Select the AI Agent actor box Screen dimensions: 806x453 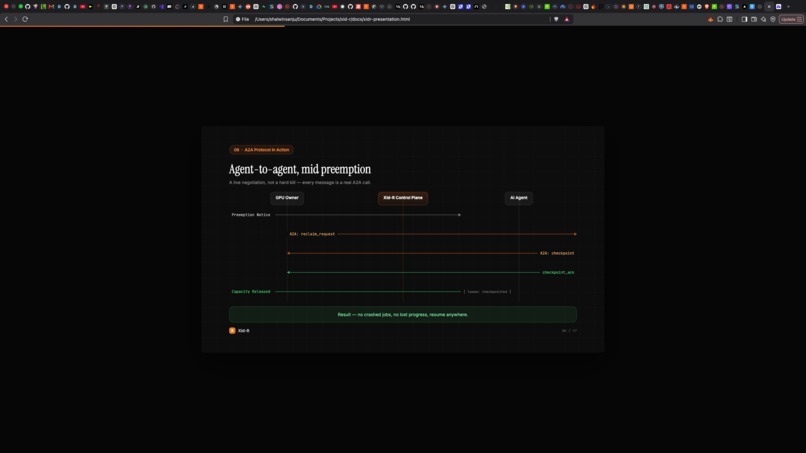tap(519, 198)
